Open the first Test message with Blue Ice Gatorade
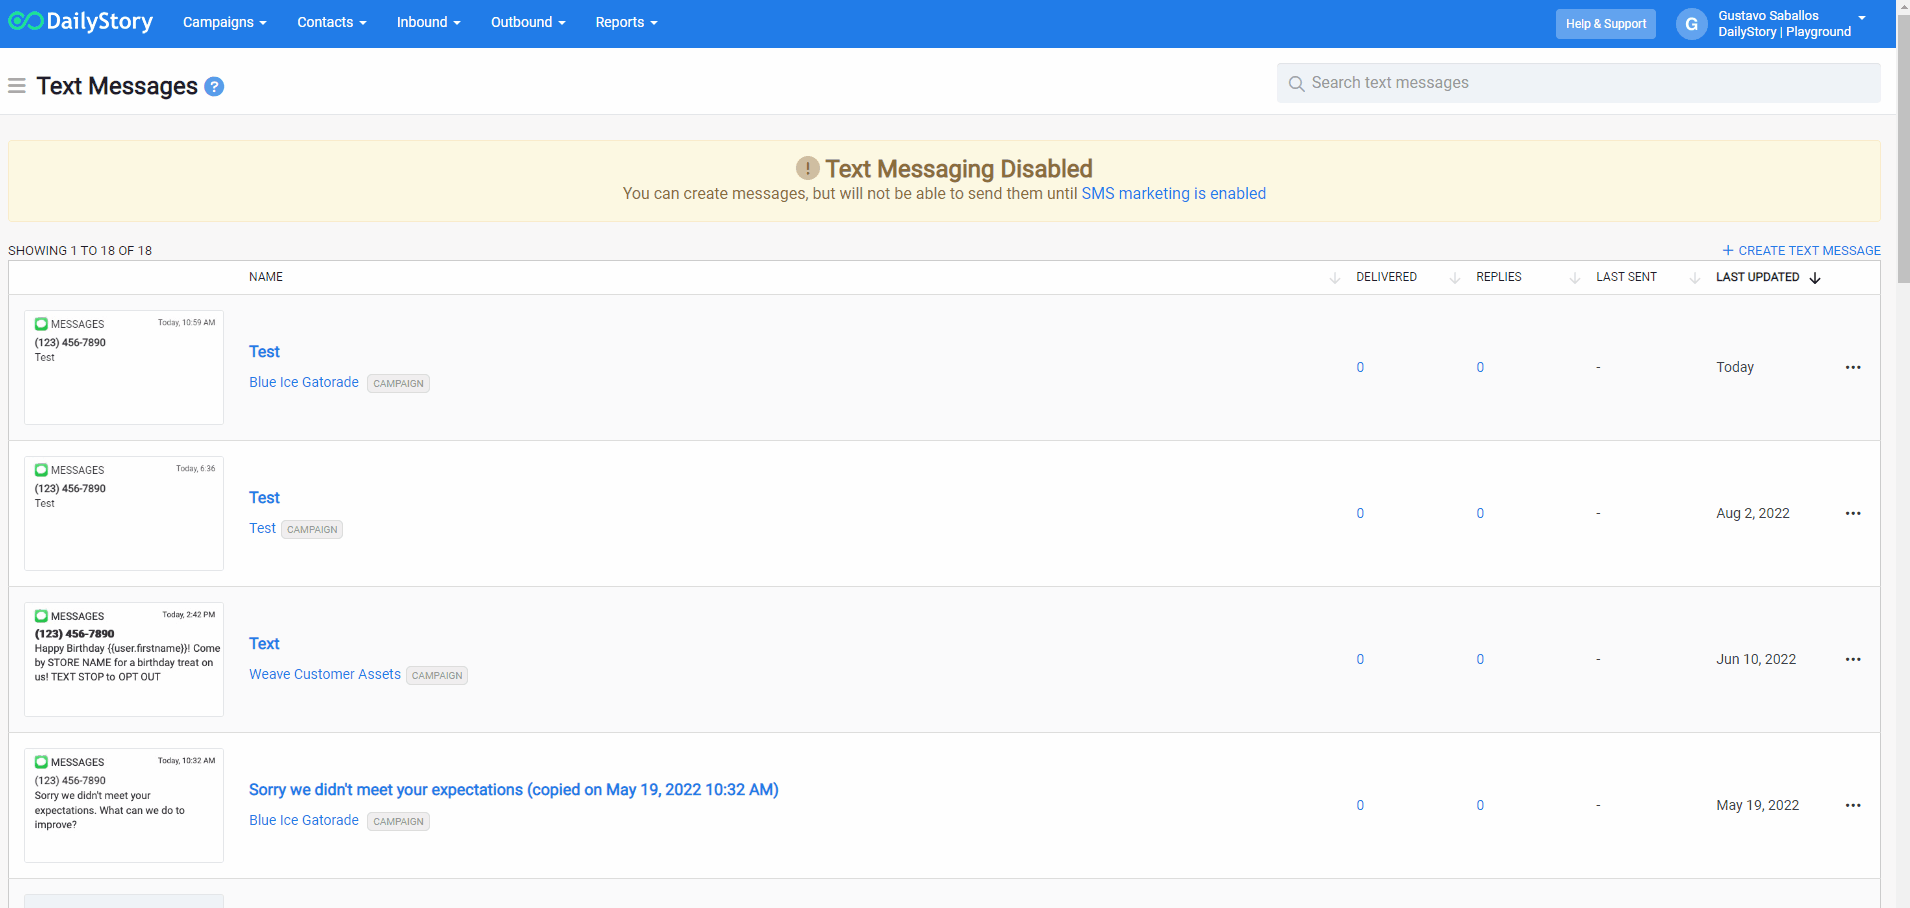This screenshot has height=908, width=1910. [x=264, y=352]
